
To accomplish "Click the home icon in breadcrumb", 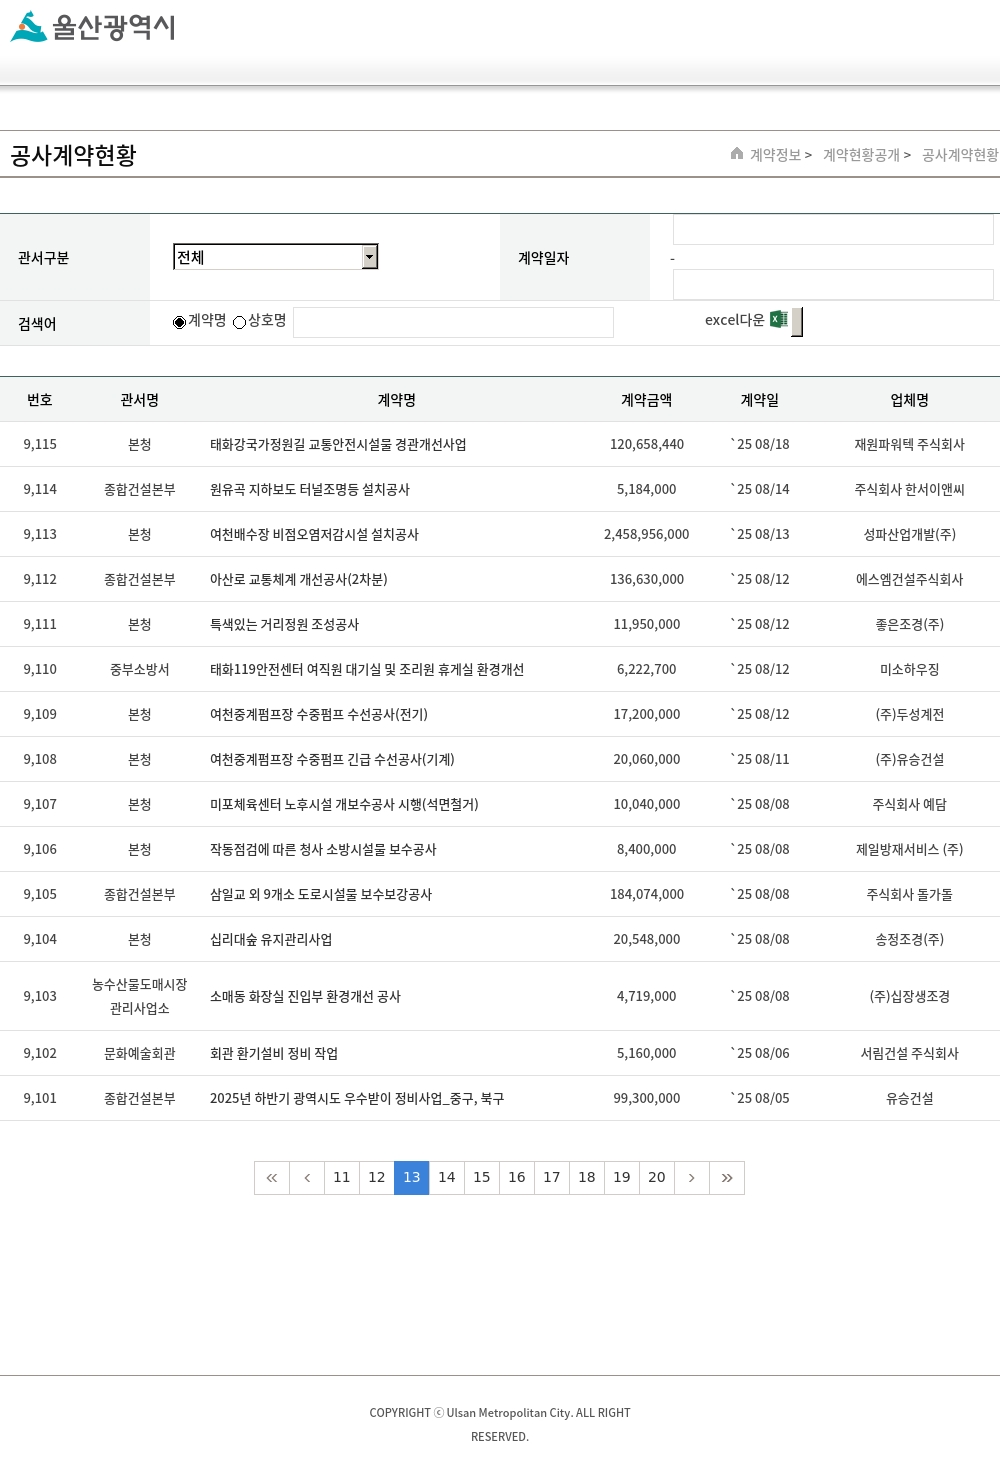I will [737, 154].
